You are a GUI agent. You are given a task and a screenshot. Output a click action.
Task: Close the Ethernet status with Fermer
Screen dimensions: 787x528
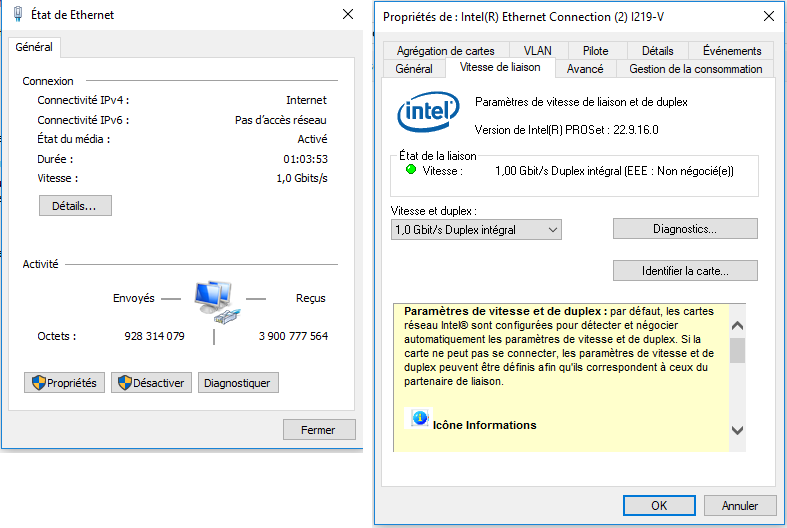coord(319,430)
